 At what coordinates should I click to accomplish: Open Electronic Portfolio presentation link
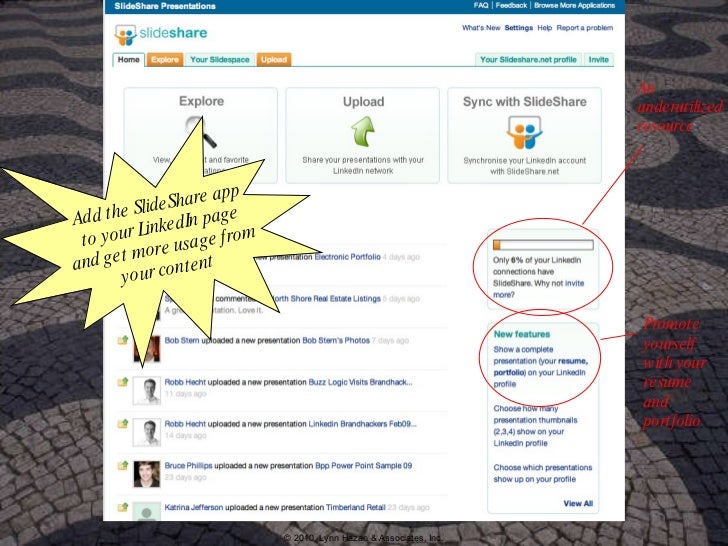pos(347,257)
